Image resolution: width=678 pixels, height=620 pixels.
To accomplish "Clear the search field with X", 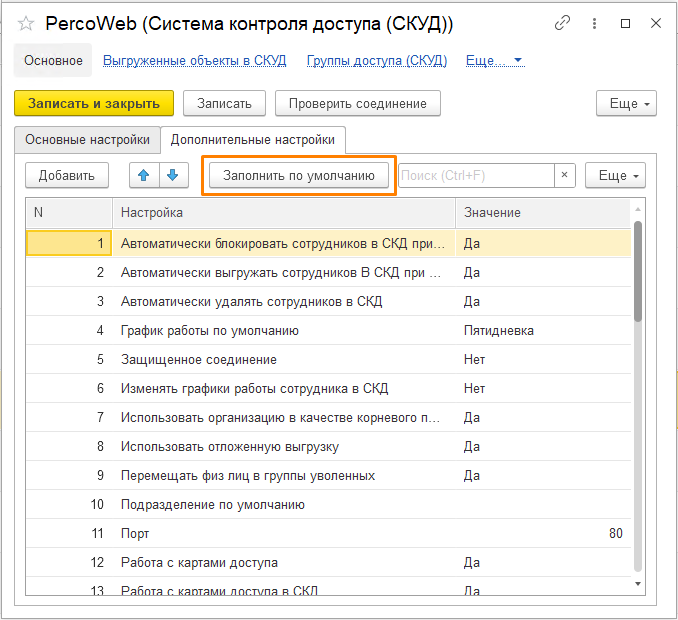I will click(565, 175).
